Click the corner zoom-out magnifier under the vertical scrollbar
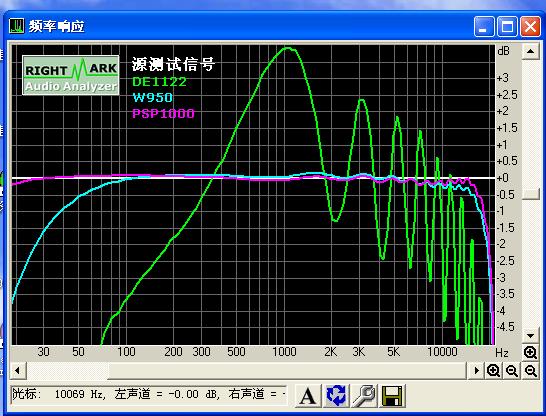Image resolution: width=546 pixels, height=416 pixels. click(x=530, y=370)
